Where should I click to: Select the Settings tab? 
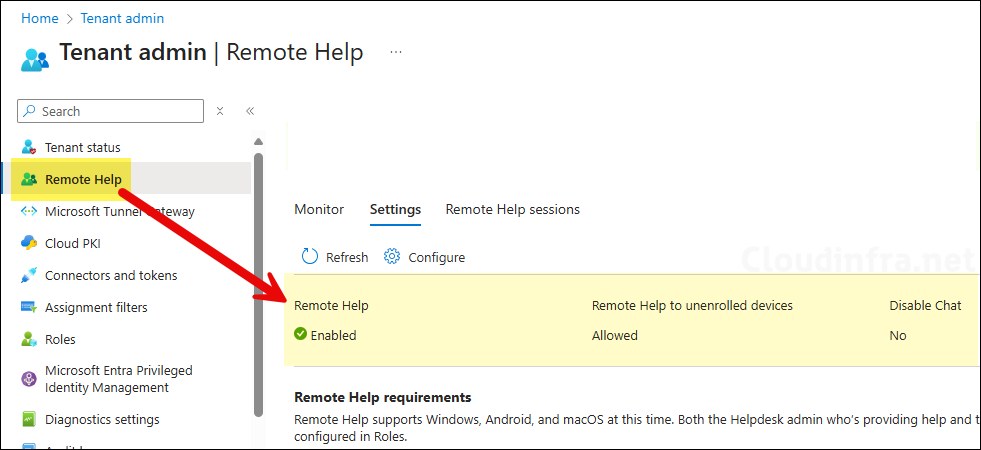pos(395,209)
